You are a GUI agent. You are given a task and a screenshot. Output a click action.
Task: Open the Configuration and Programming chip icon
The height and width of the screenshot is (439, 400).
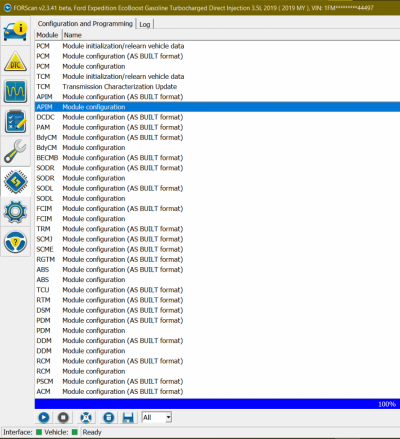pos(15,182)
